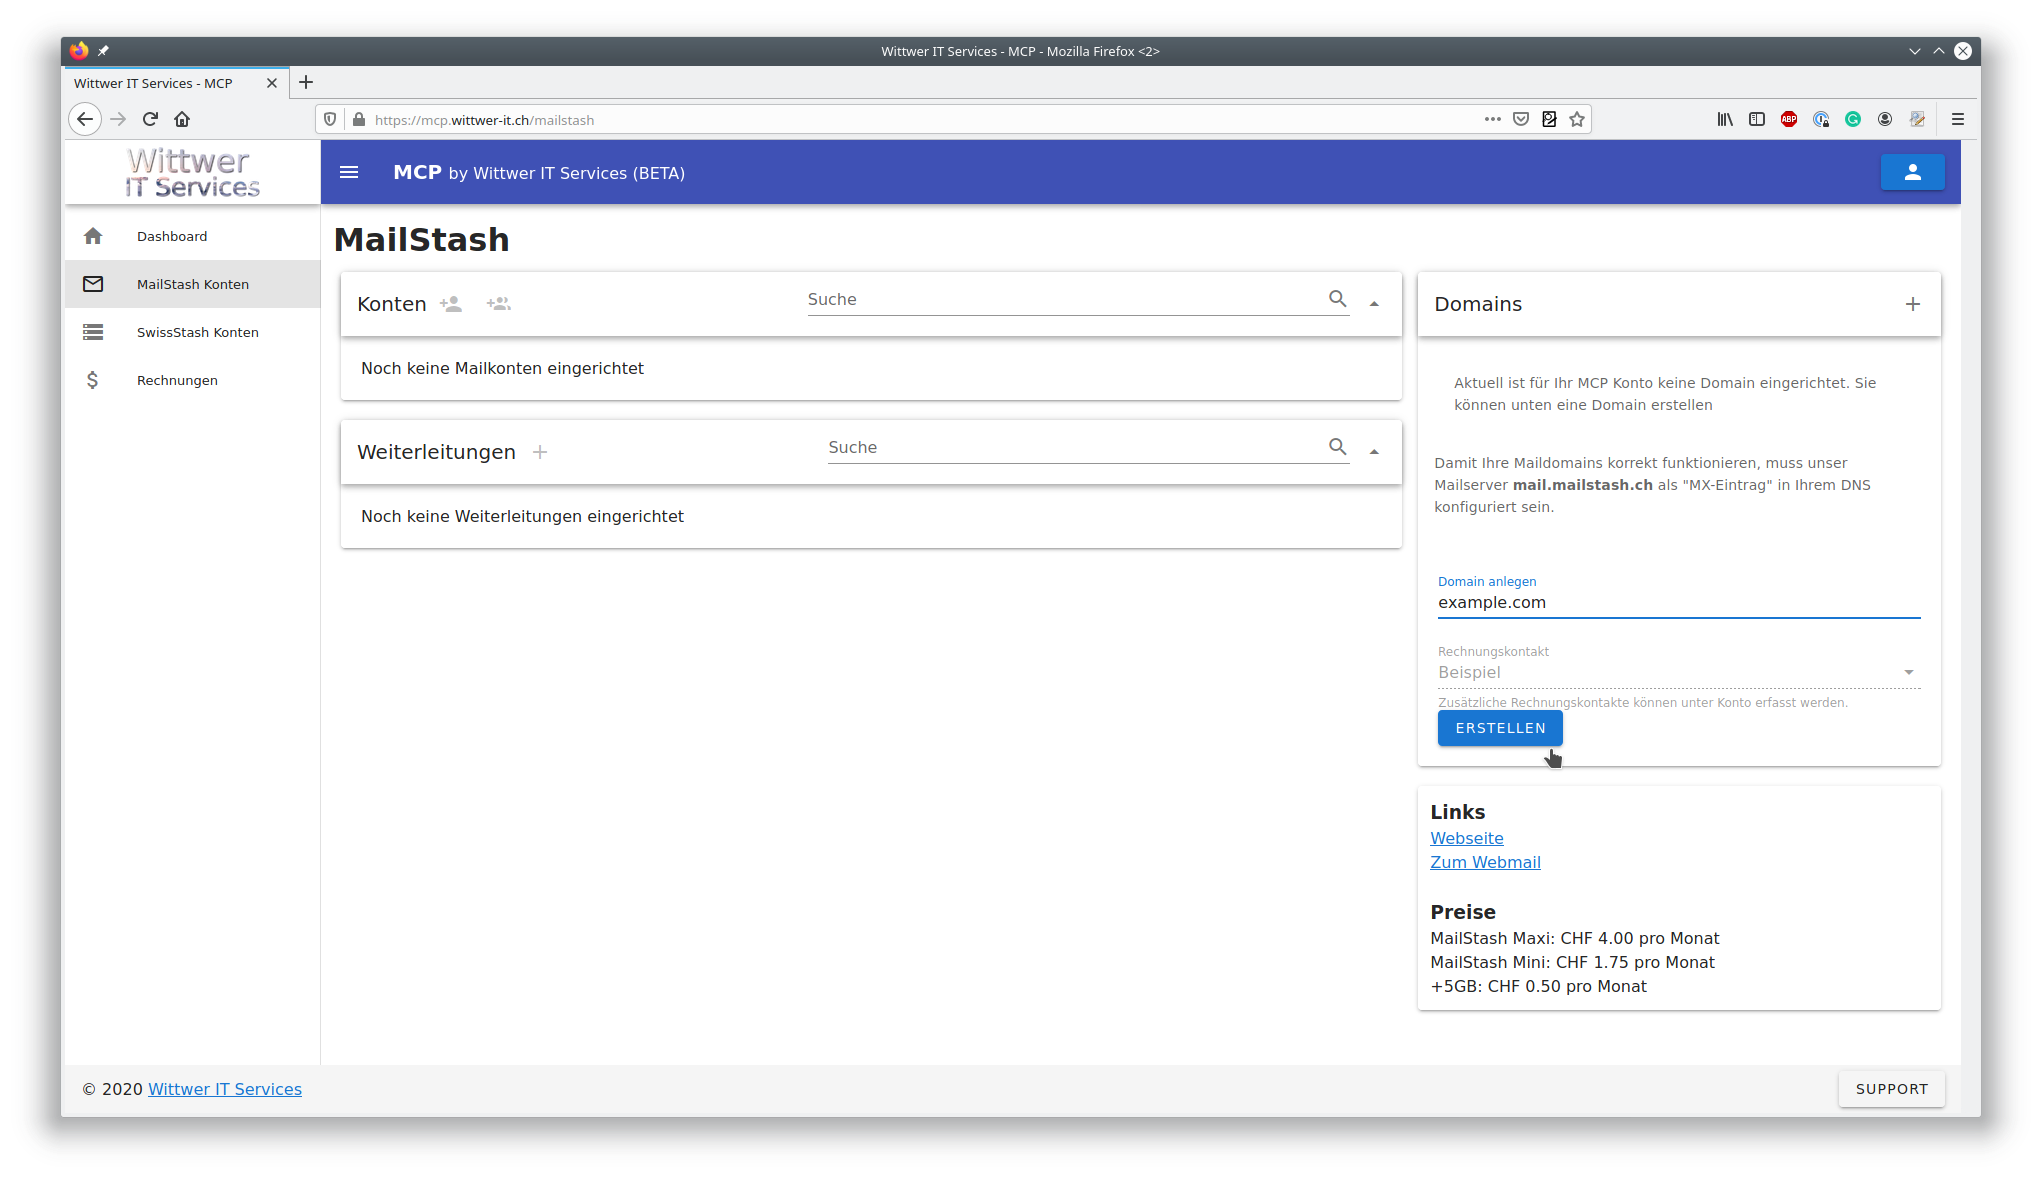Open Adblock Plus extension

pyautogui.click(x=1789, y=119)
